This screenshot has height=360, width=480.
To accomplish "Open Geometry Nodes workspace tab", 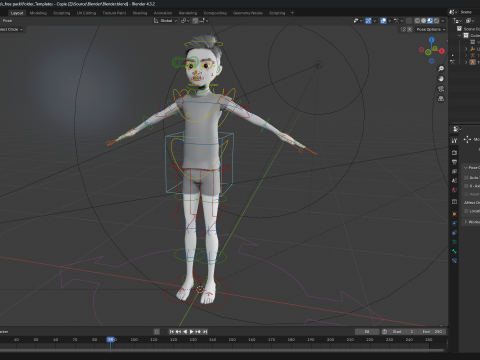I will tap(248, 13).
